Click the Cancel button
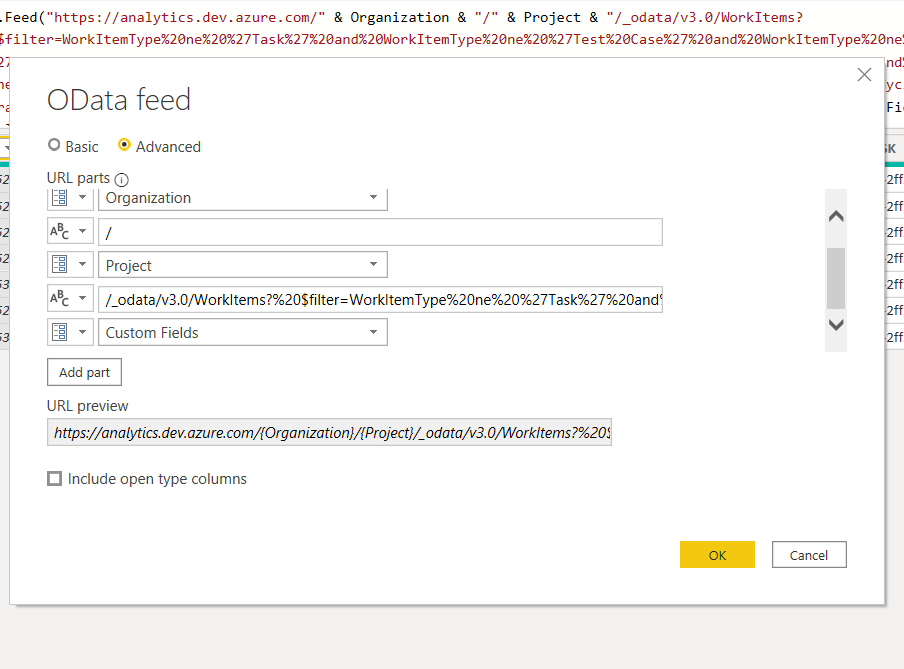Image resolution: width=904 pixels, height=669 pixels. (x=809, y=555)
